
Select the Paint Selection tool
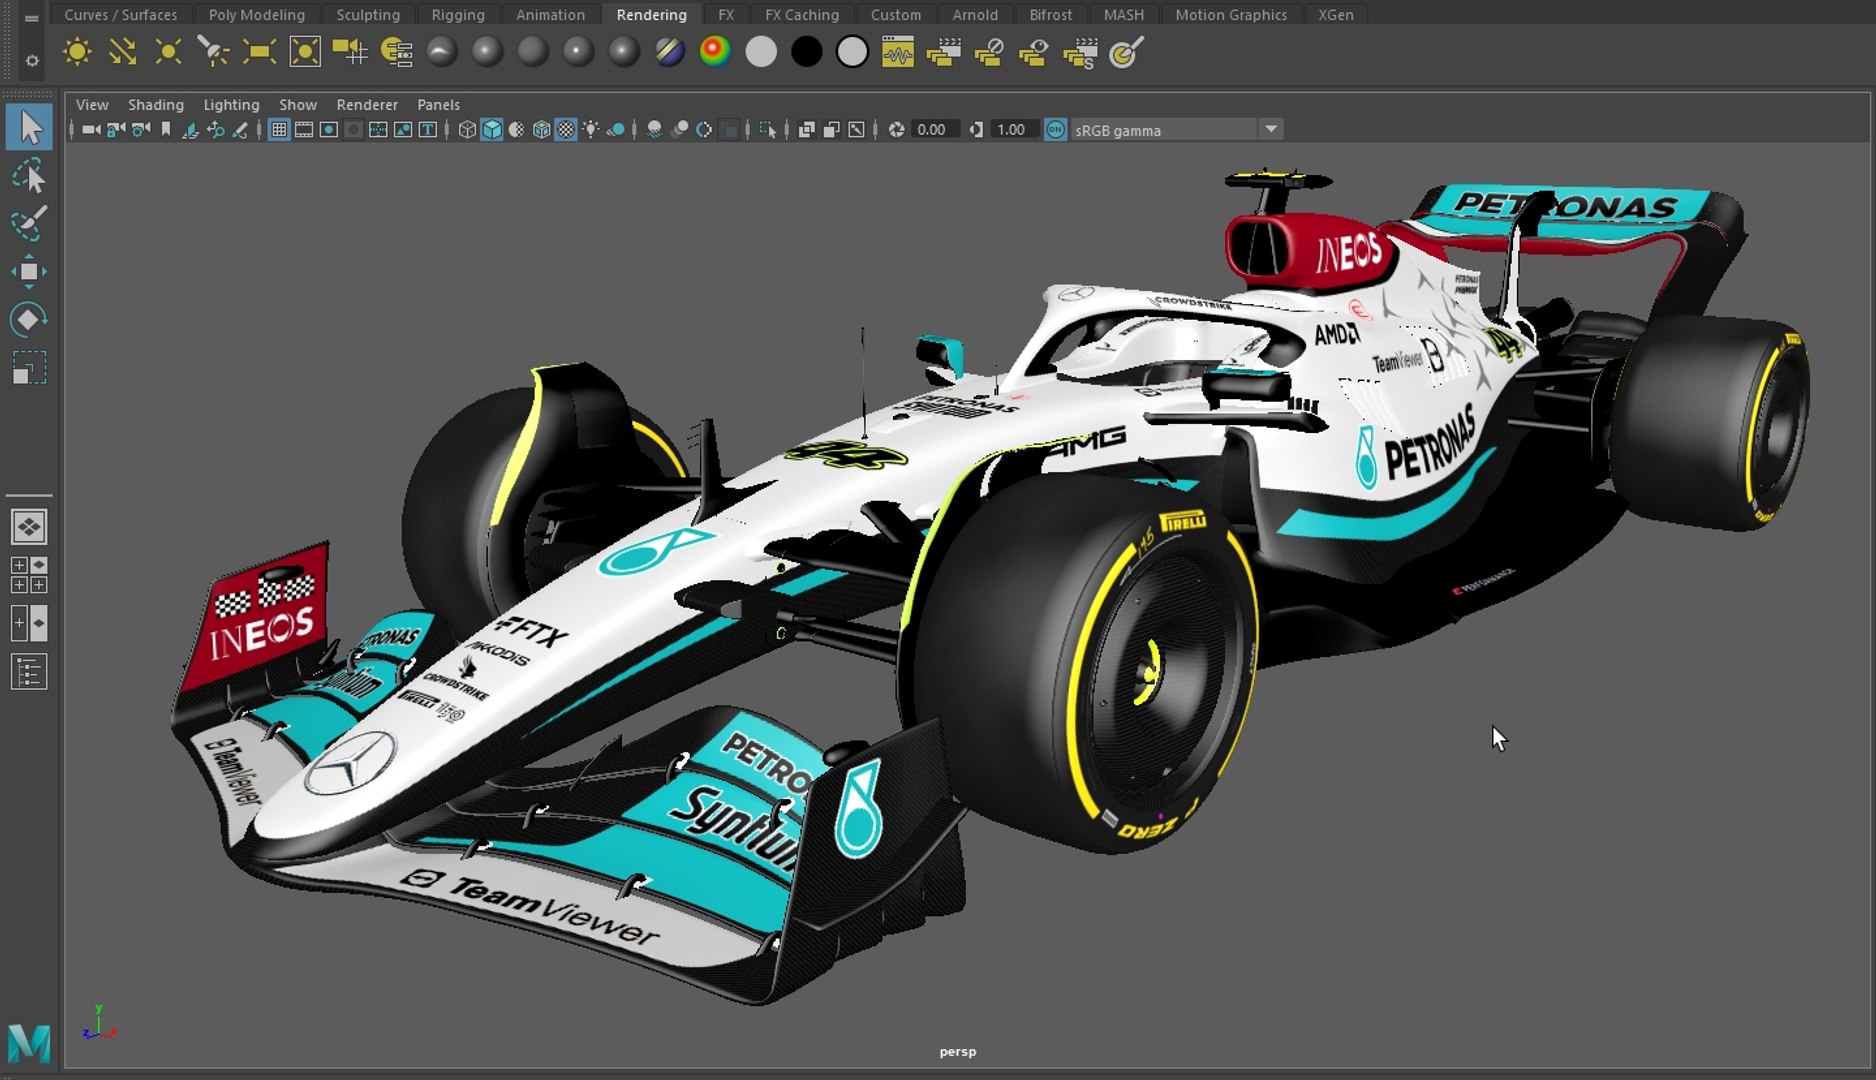[29, 224]
